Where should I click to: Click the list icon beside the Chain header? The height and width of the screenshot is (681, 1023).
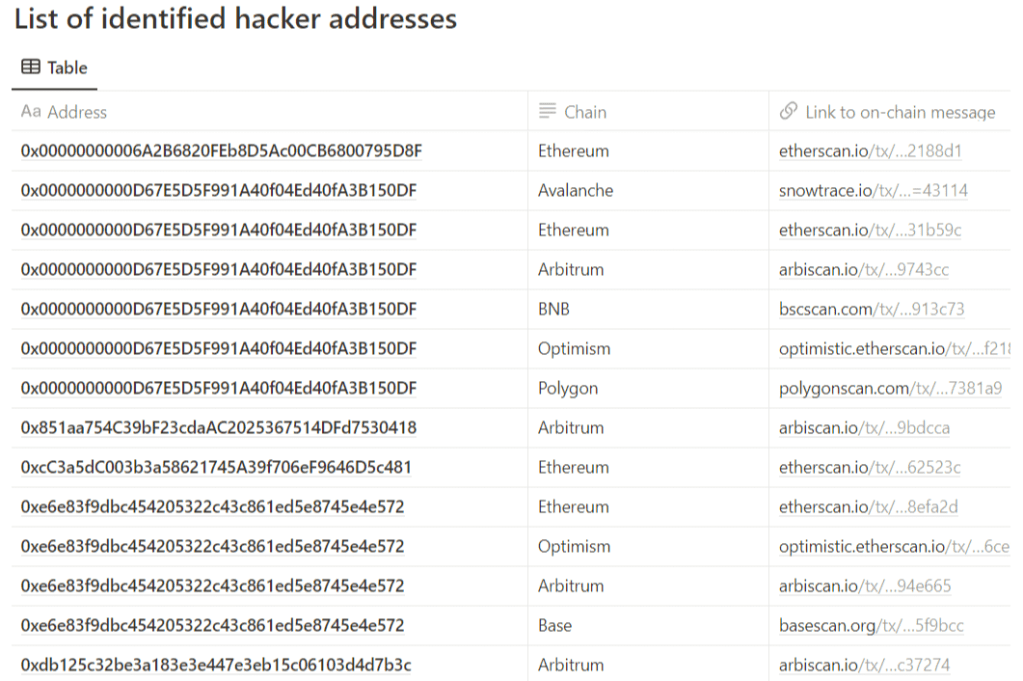pyautogui.click(x=545, y=112)
